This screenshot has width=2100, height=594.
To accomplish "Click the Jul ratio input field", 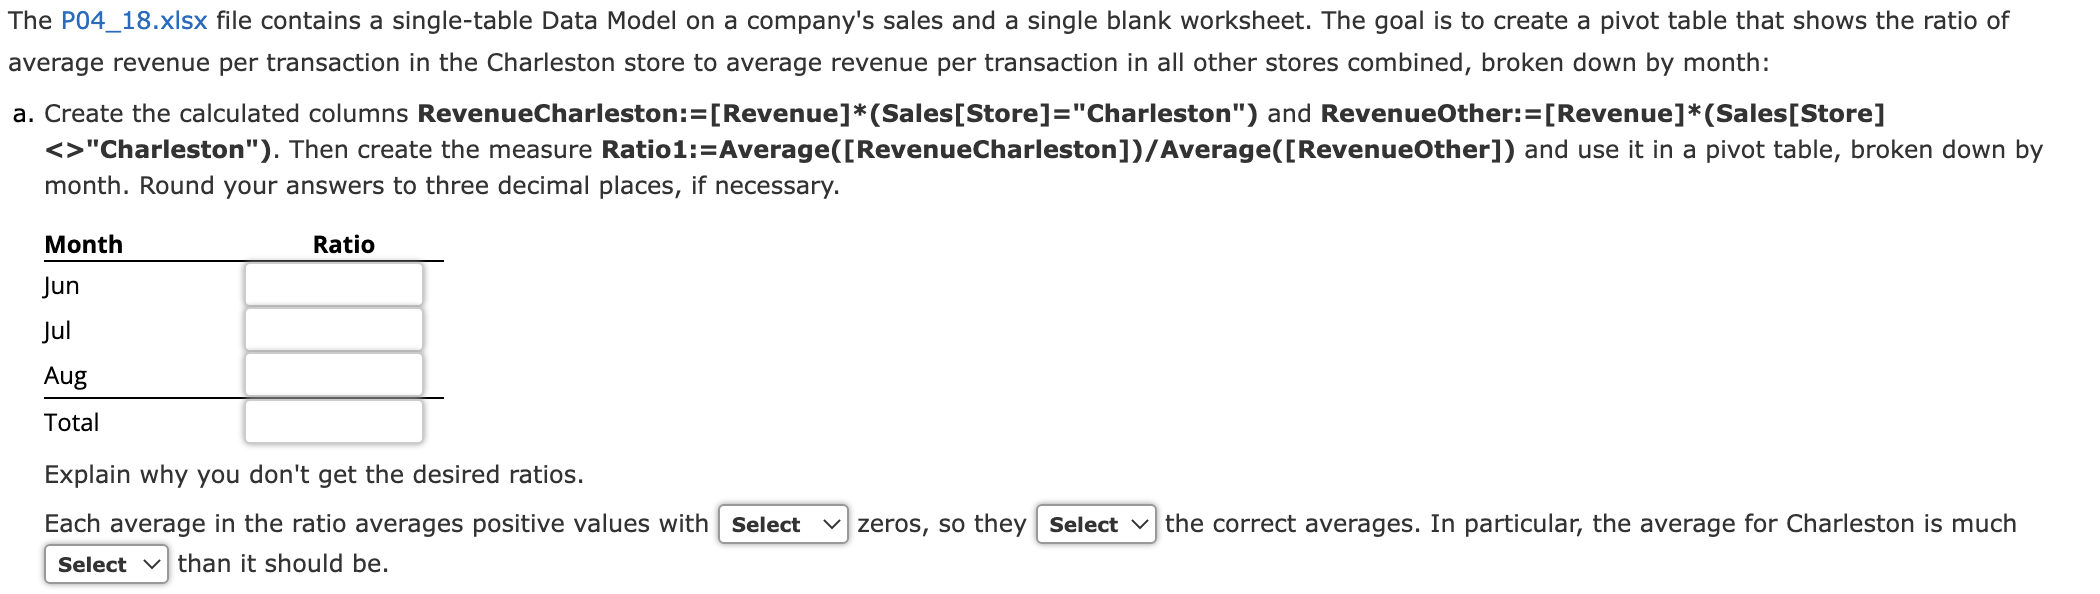I will [x=334, y=330].
